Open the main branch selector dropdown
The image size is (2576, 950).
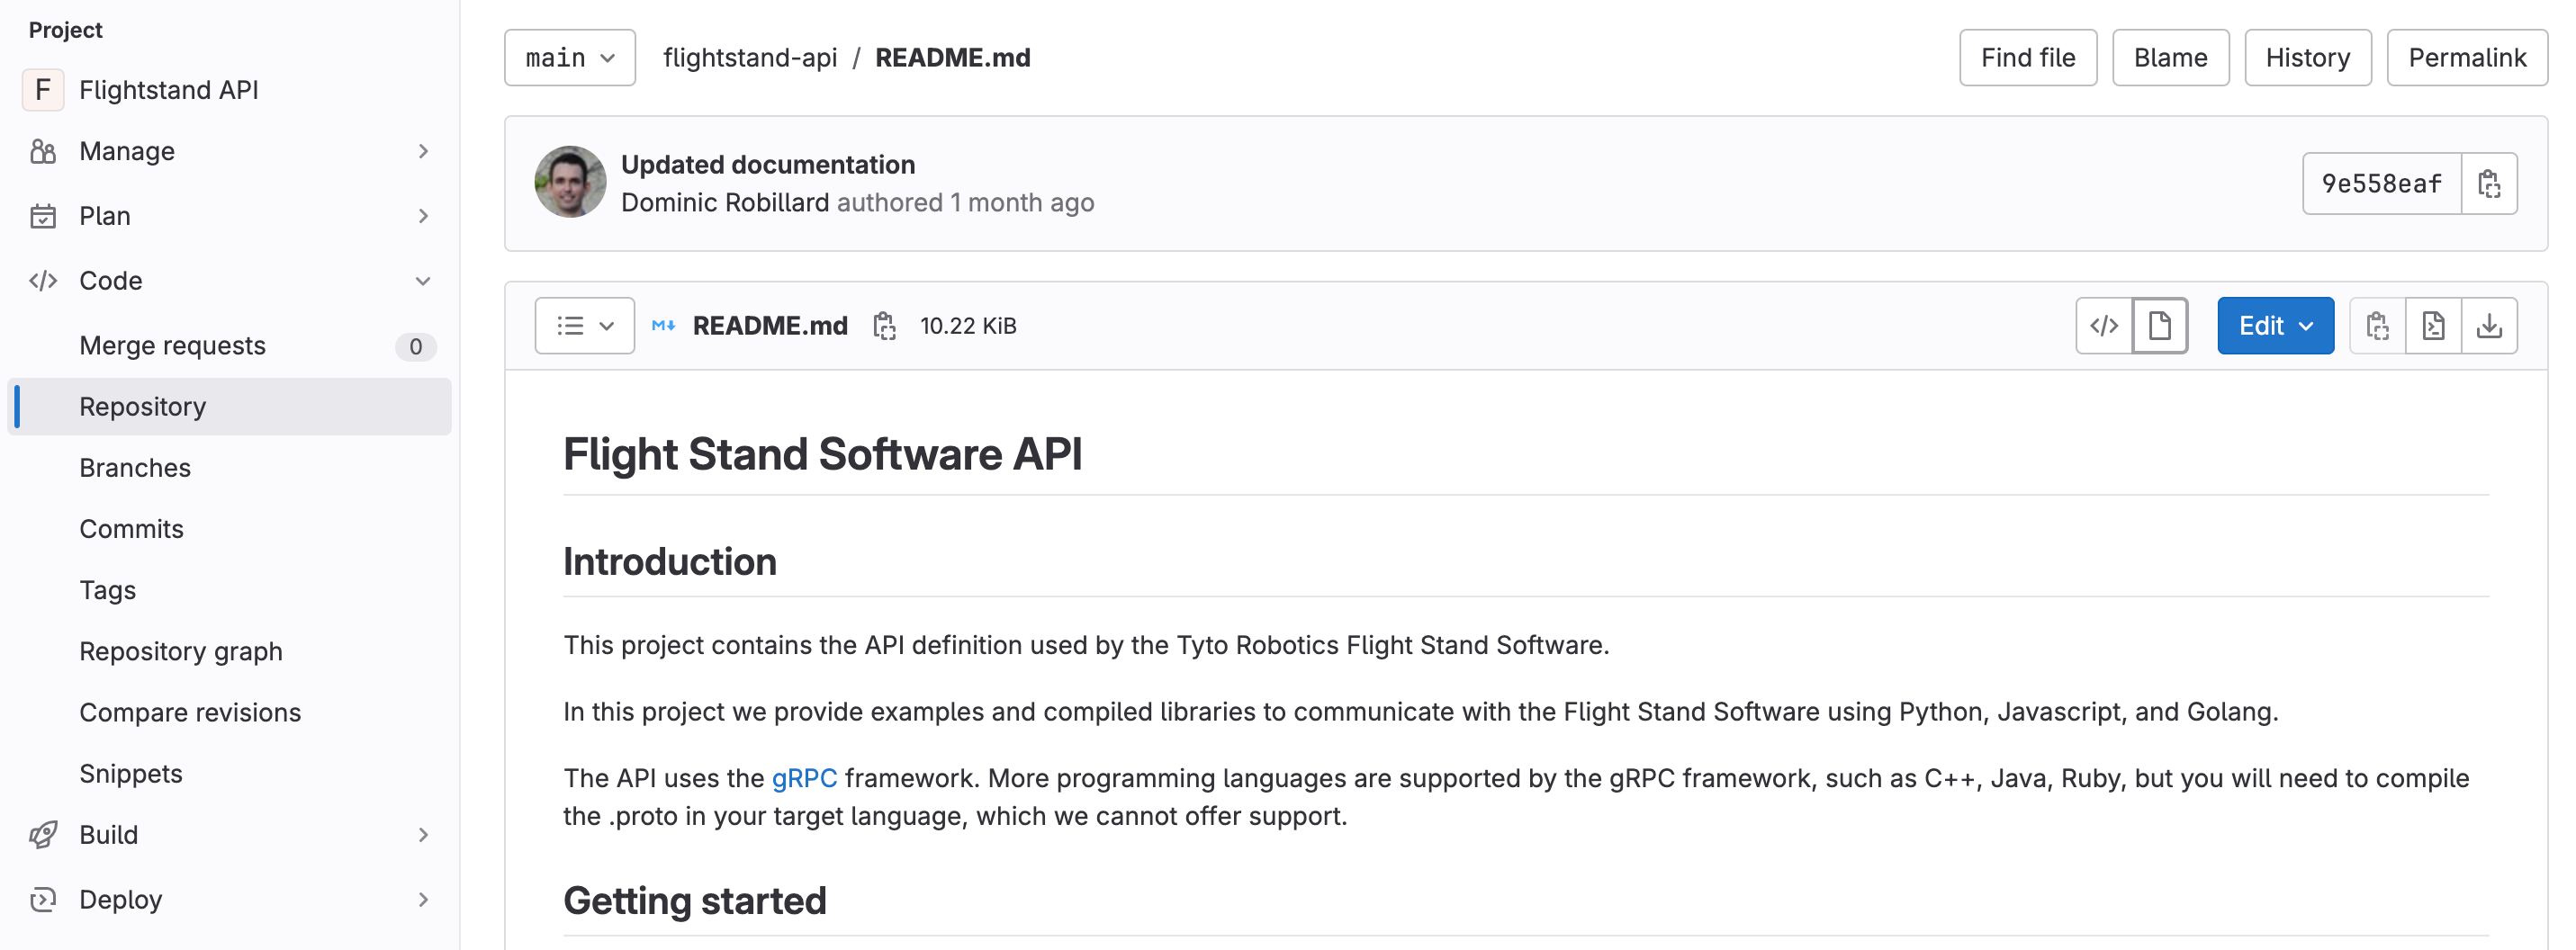click(x=569, y=57)
